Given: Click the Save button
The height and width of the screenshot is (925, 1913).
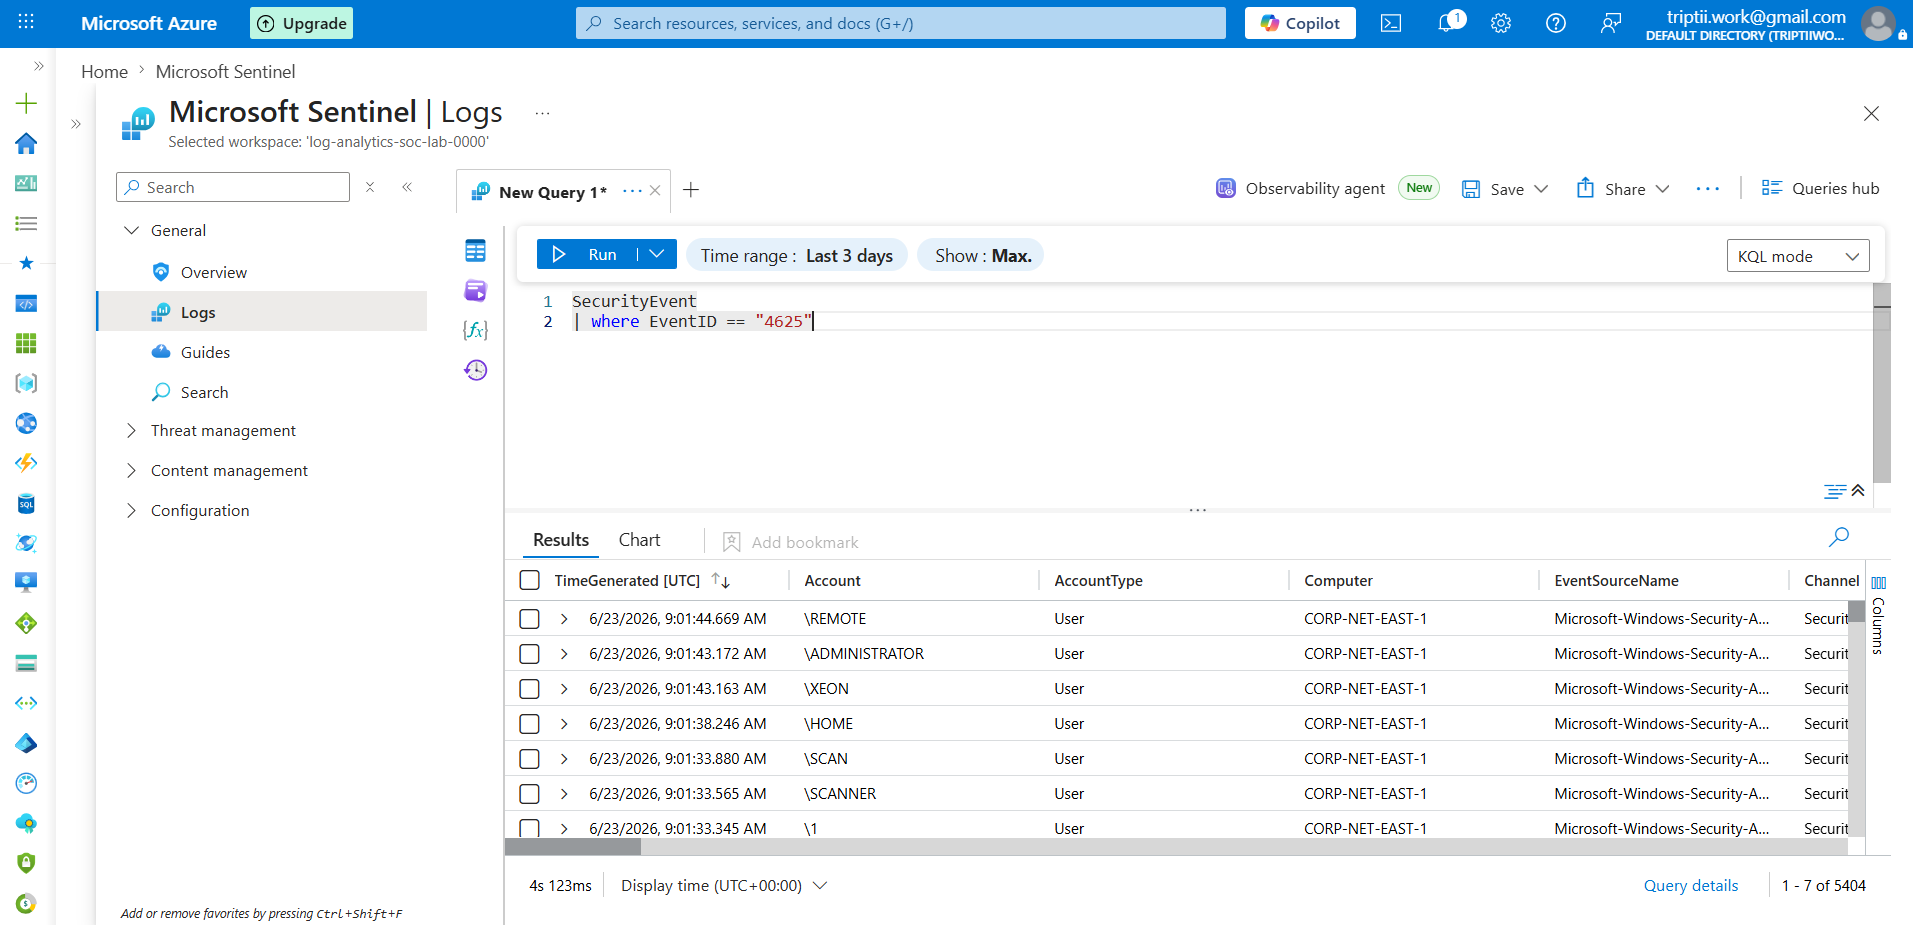Looking at the screenshot, I should click(x=1504, y=188).
